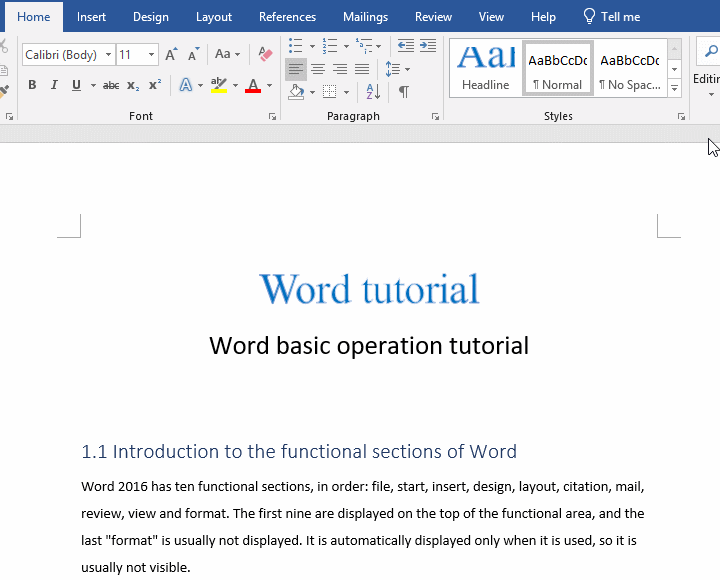720x580 pixels.
Task: Open font name dropdown
Action: [108, 55]
